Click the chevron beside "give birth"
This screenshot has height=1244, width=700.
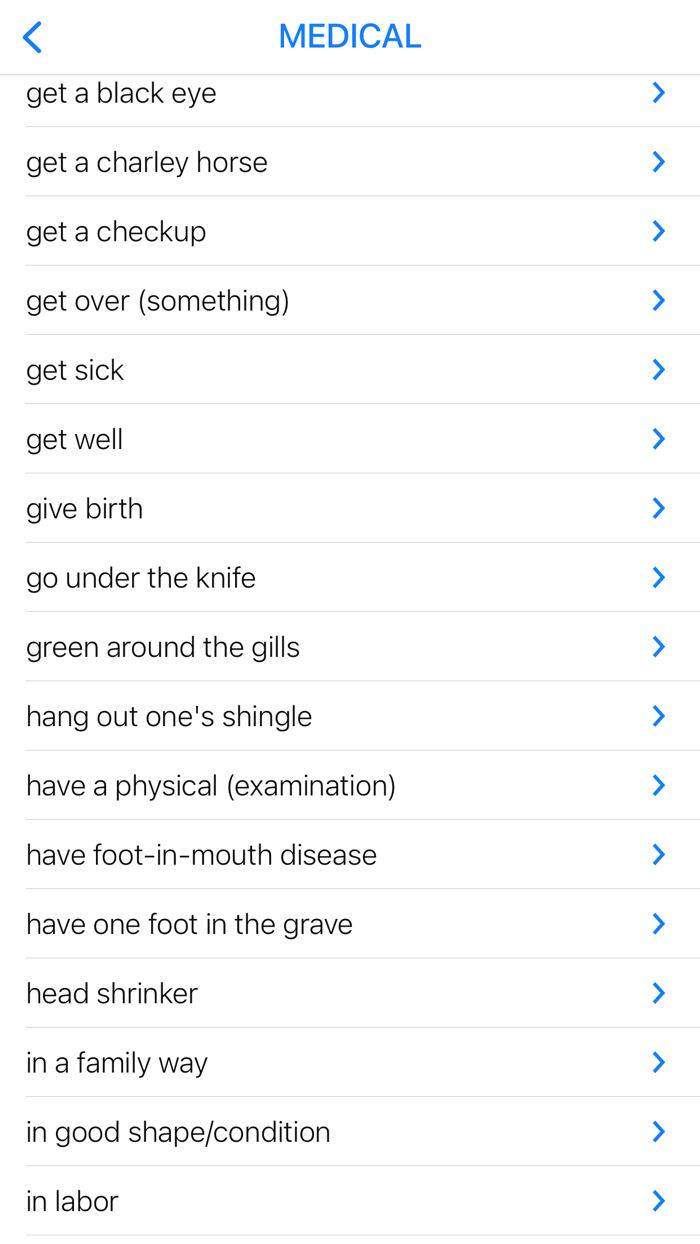(658, 508)
